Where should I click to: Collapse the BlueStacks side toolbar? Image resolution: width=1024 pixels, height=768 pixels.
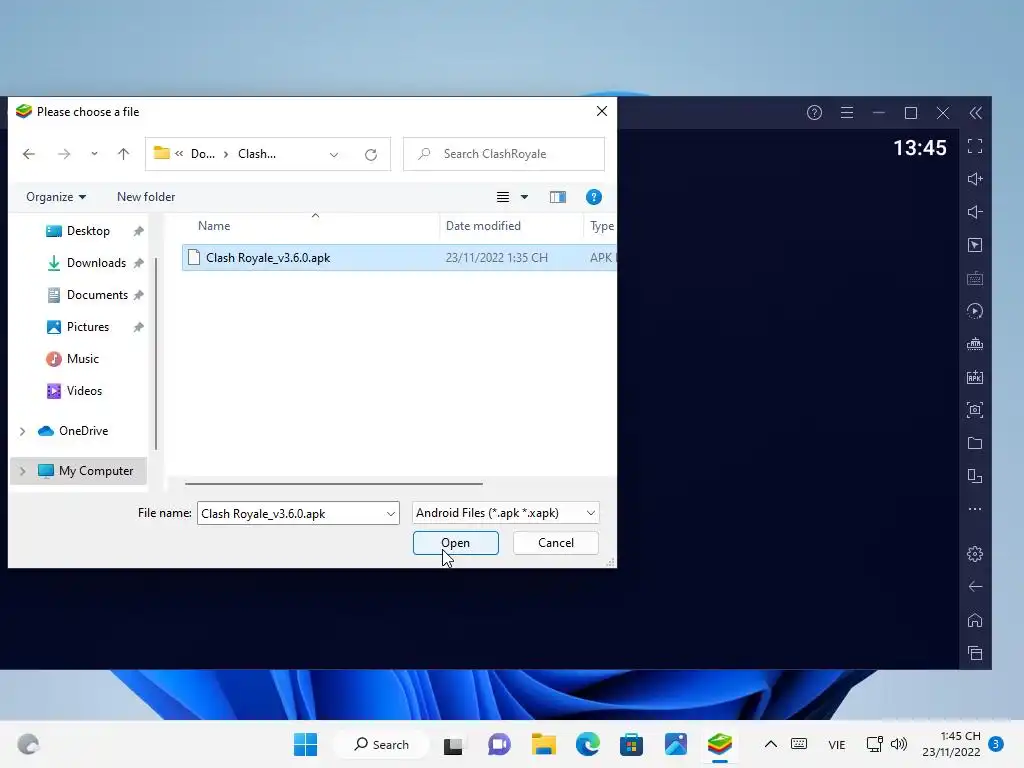click(975, 113)
